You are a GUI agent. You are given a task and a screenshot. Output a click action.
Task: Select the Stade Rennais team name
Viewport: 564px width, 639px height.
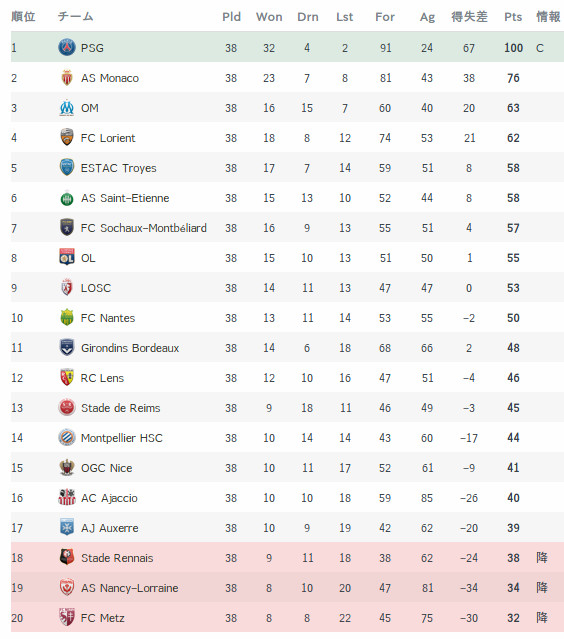(117, 558)
